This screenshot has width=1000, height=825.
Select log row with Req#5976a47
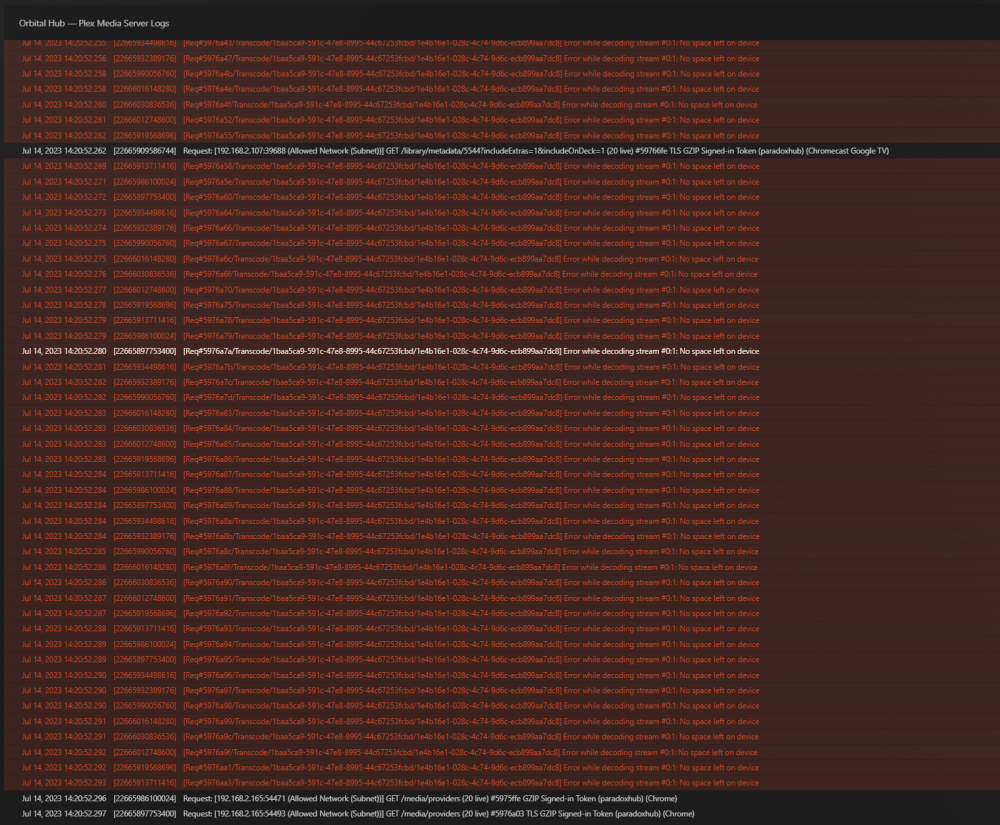[500, 59]
